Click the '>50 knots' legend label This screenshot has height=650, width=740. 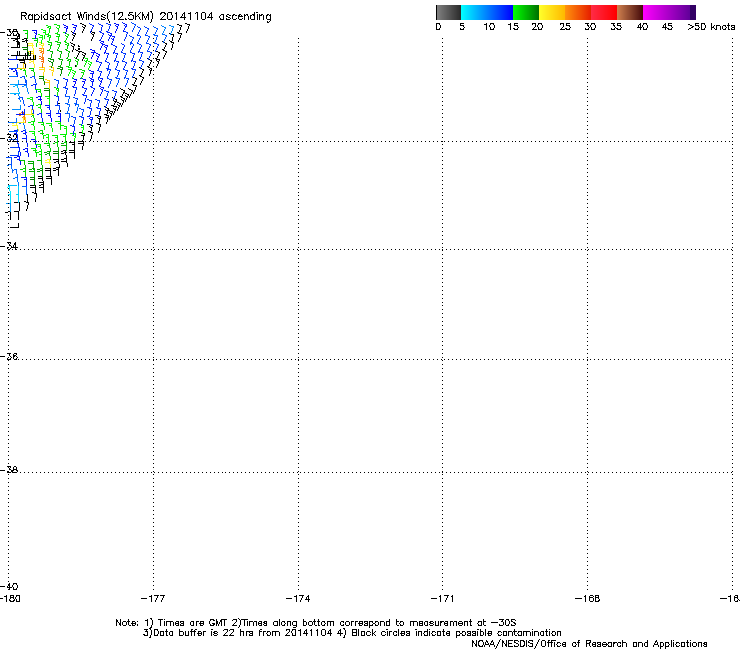(x=711, y=27)
